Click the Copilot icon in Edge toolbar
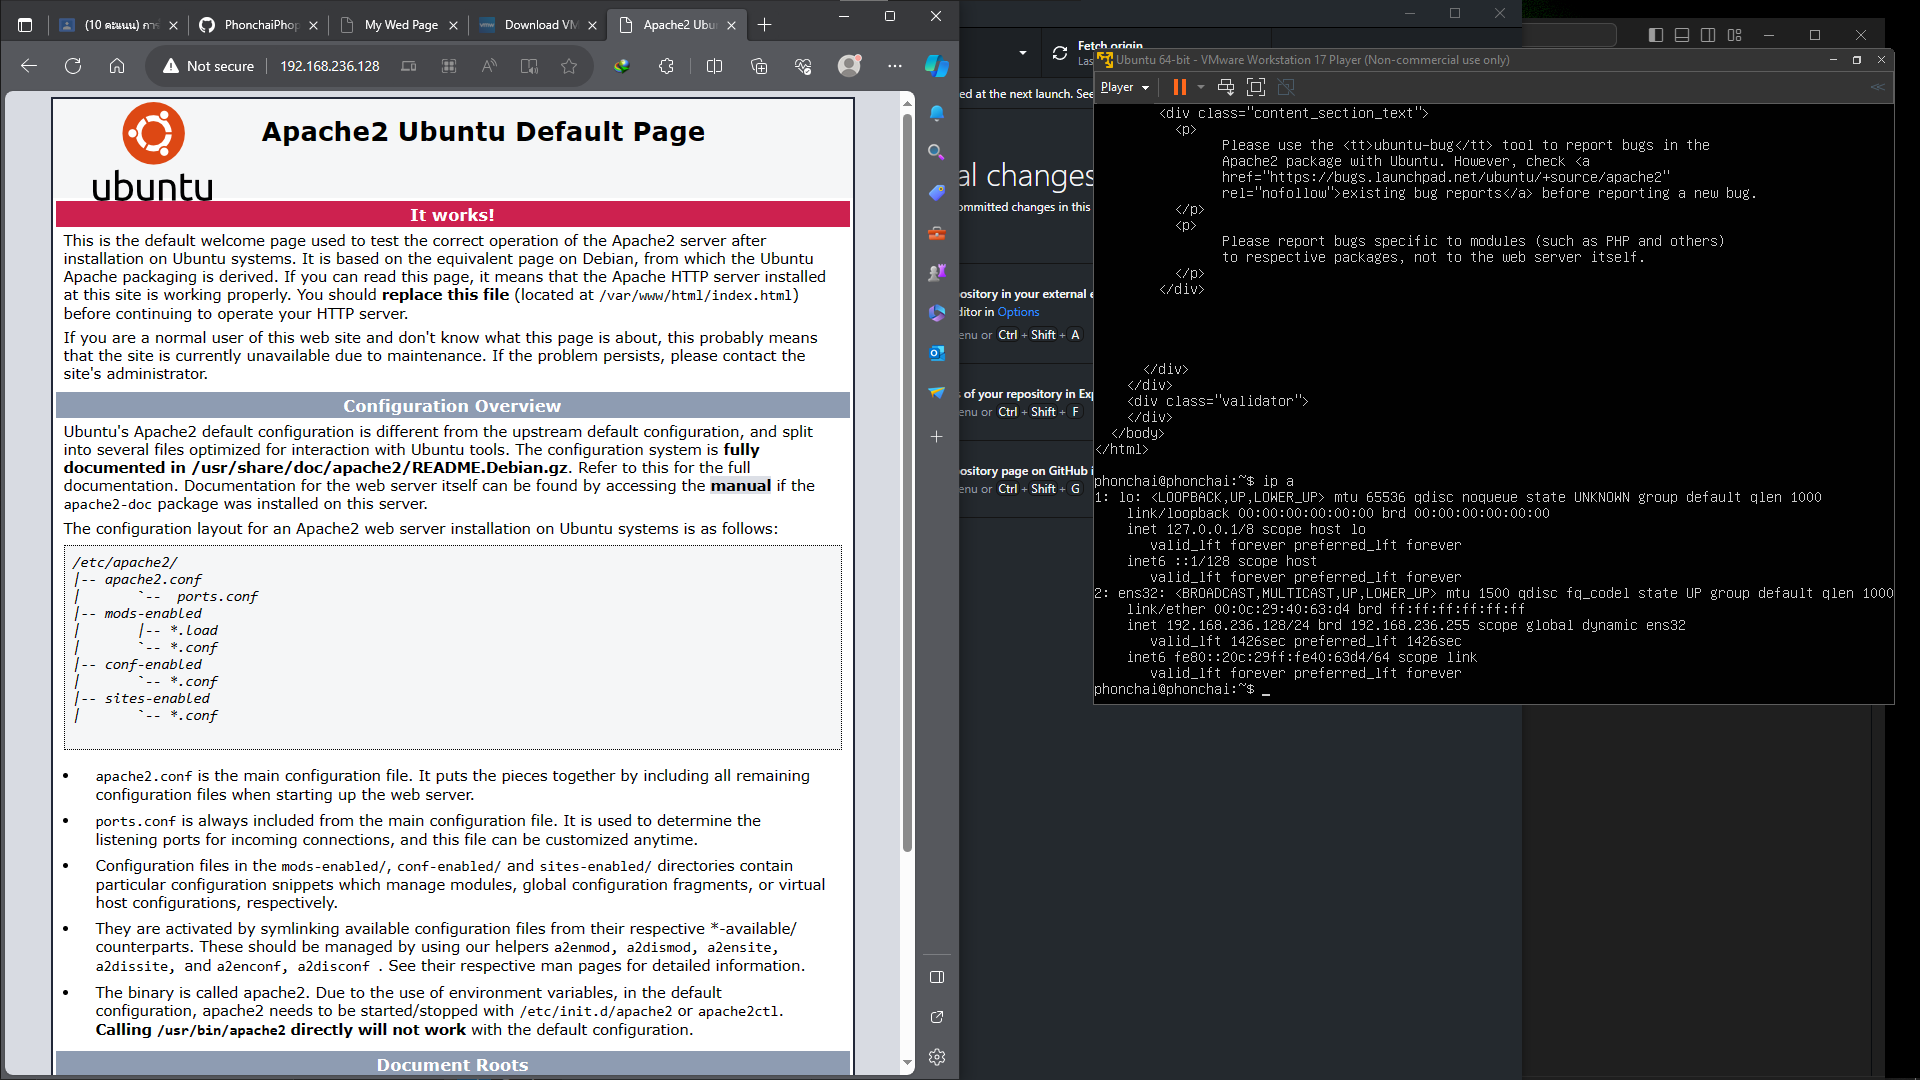The height and width of the screenshot is (1080, 1920). (x=936, y=66)
